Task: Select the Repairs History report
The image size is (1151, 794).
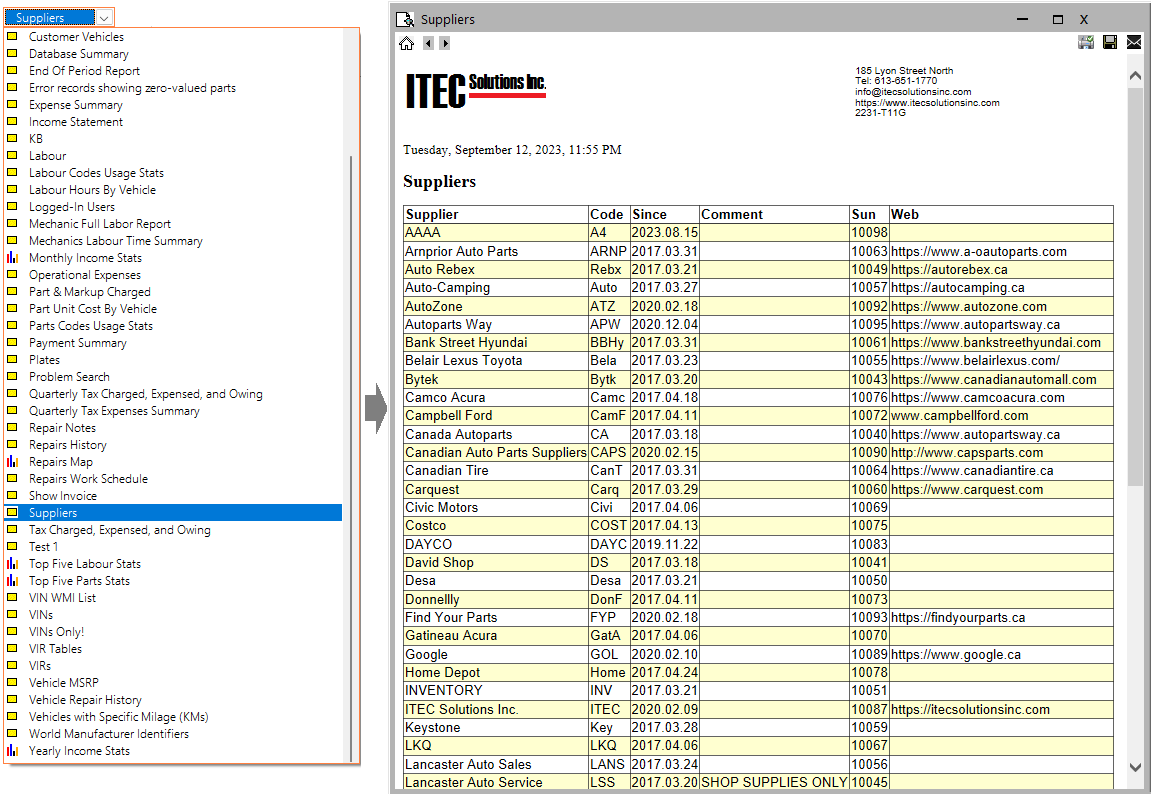Action: click(x=67, y=444)
